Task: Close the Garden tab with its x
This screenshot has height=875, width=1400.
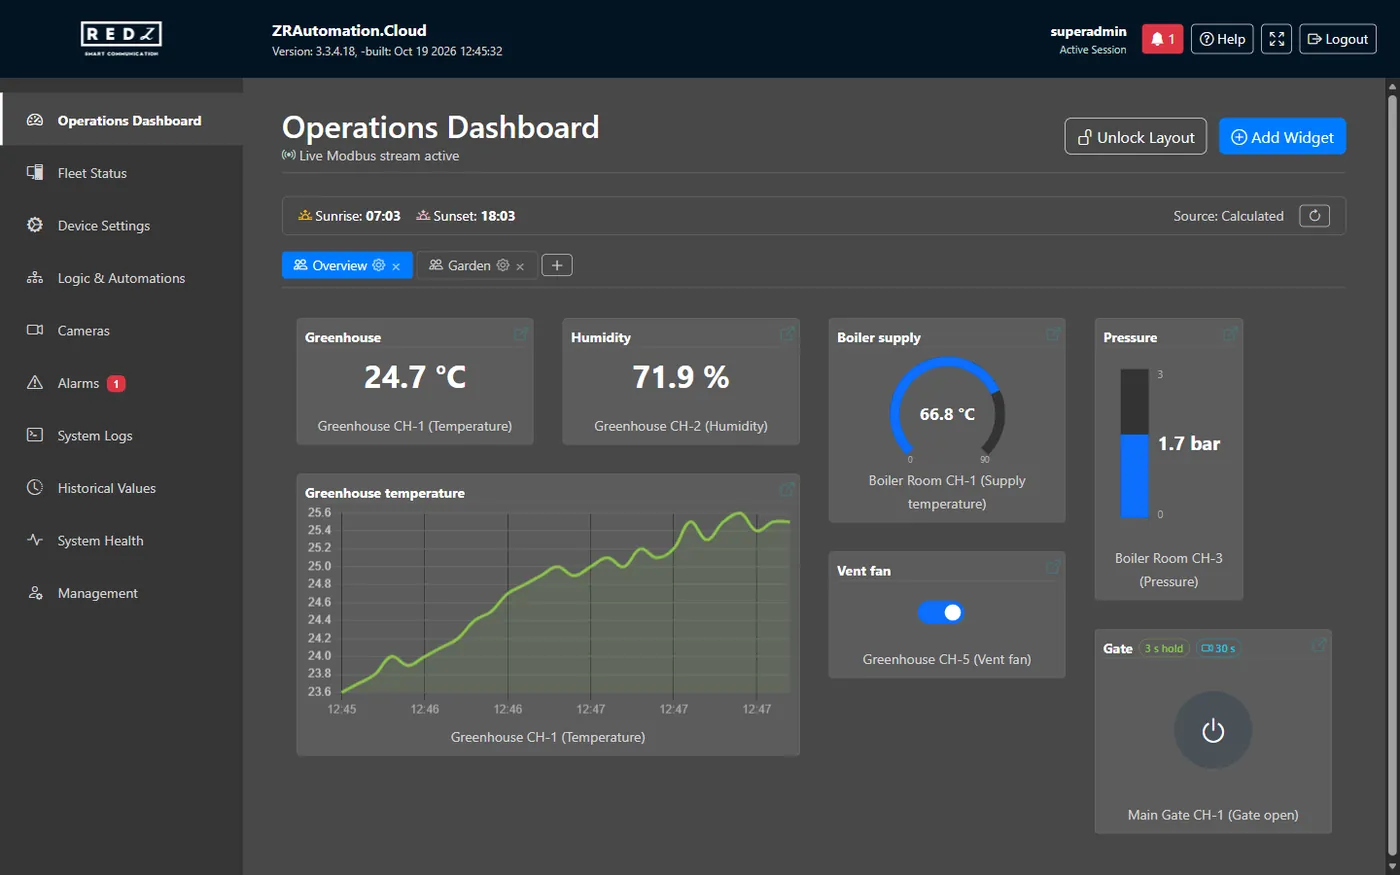Action: click(x=520, y=266)
